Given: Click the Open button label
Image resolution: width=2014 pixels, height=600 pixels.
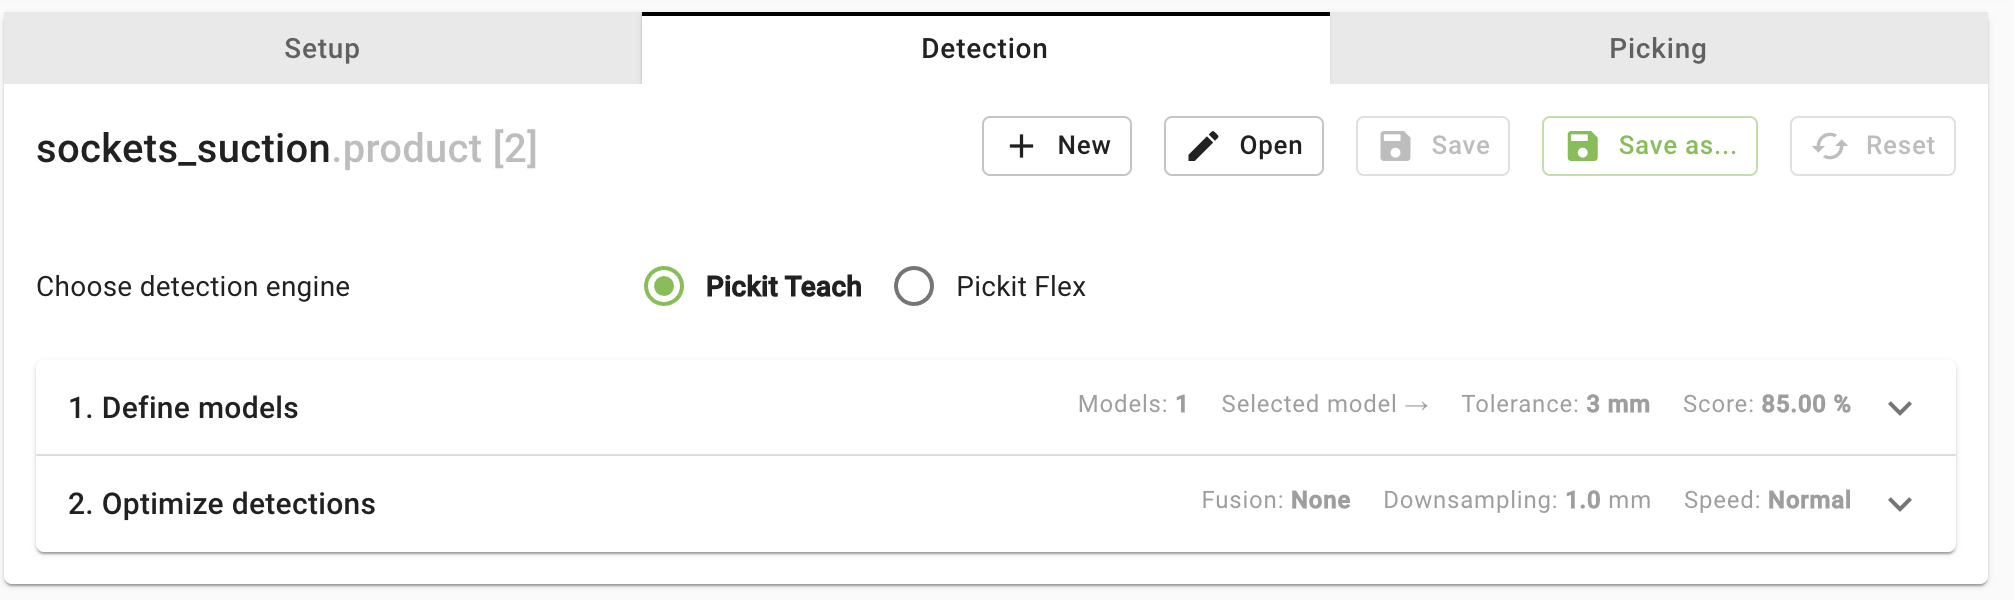Looking at the screenshot, I should tap(1271, 146).
